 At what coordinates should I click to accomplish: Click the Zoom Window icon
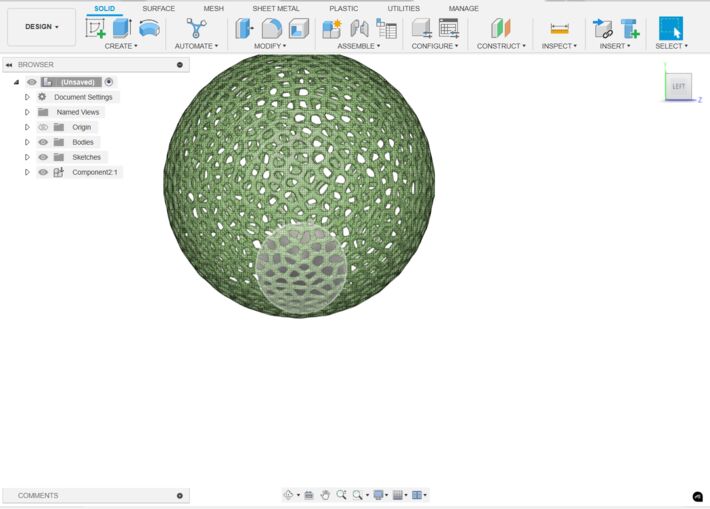341,495
